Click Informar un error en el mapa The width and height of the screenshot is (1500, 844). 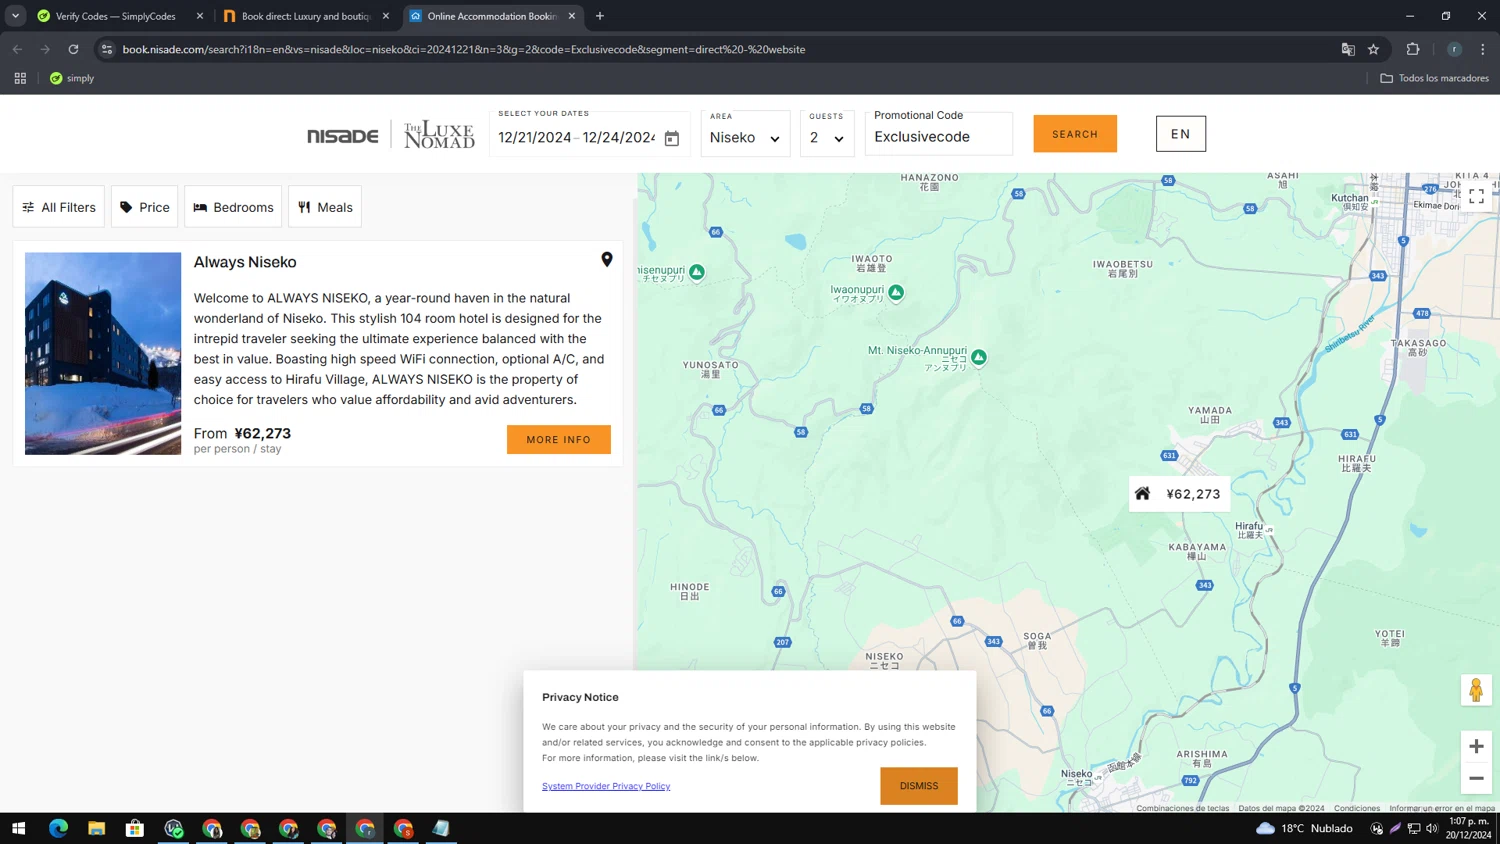(1442, 808)
